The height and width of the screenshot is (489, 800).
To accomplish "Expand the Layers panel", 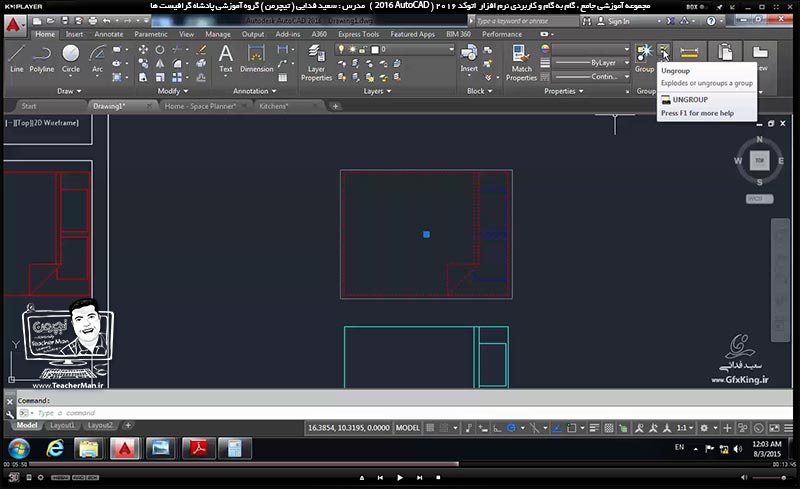I will click(x=378, y=91).
